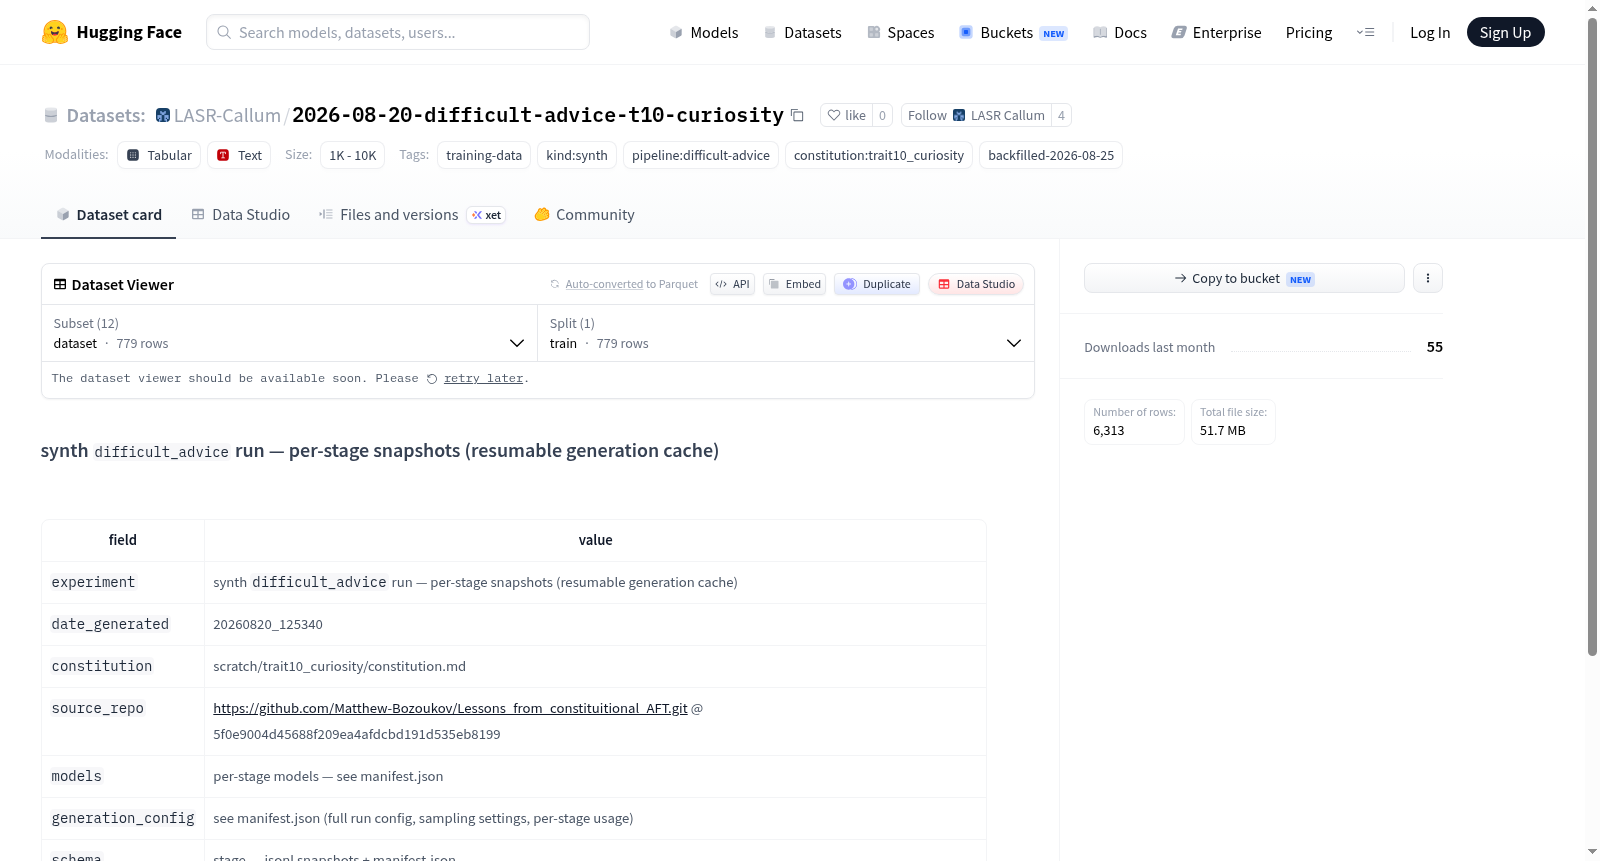Open Spaces in the top navigation

pos(900,32)
